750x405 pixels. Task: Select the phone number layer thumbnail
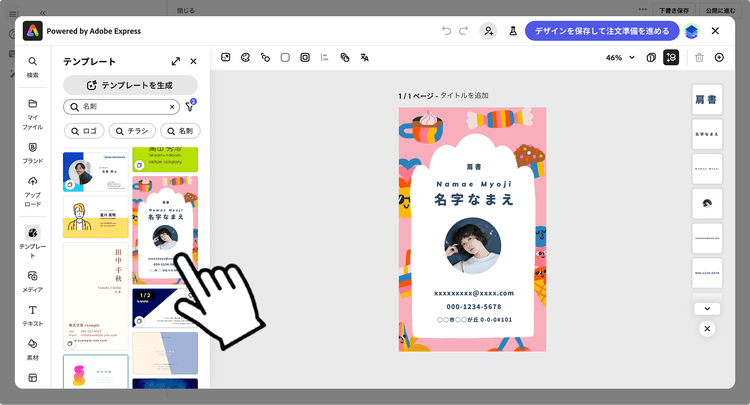pyautogui.click(x=707, y=273)
